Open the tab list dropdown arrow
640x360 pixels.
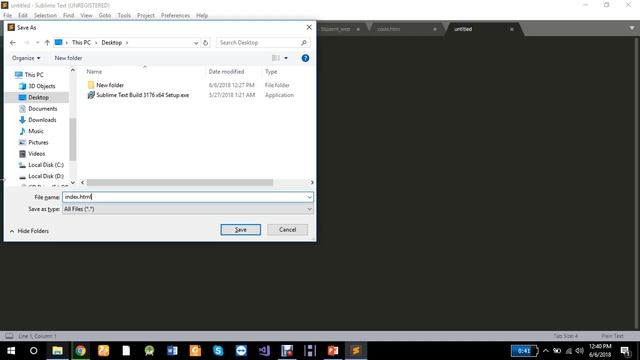click(631, 28)
